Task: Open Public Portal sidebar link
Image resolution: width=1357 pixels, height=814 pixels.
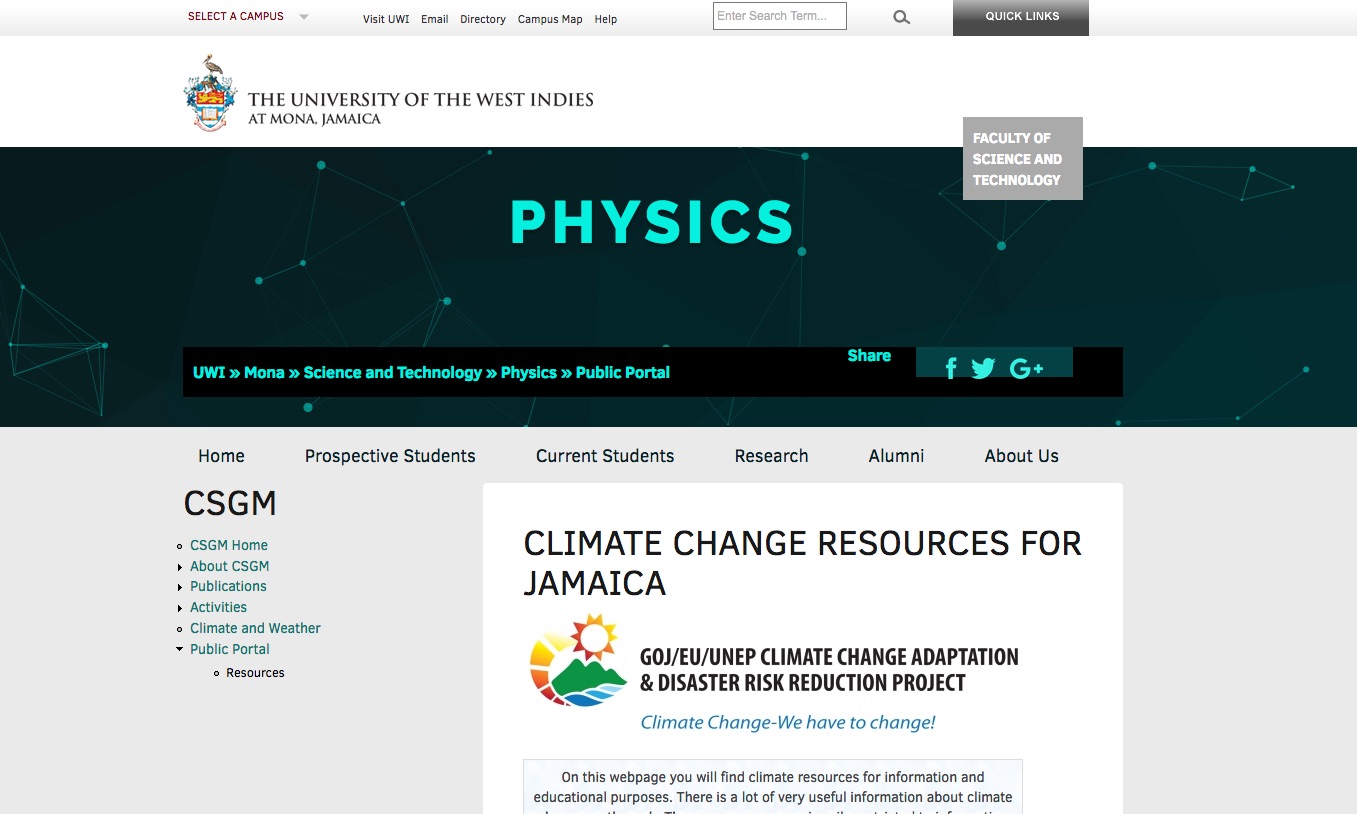Action: (x=230, y=649)
